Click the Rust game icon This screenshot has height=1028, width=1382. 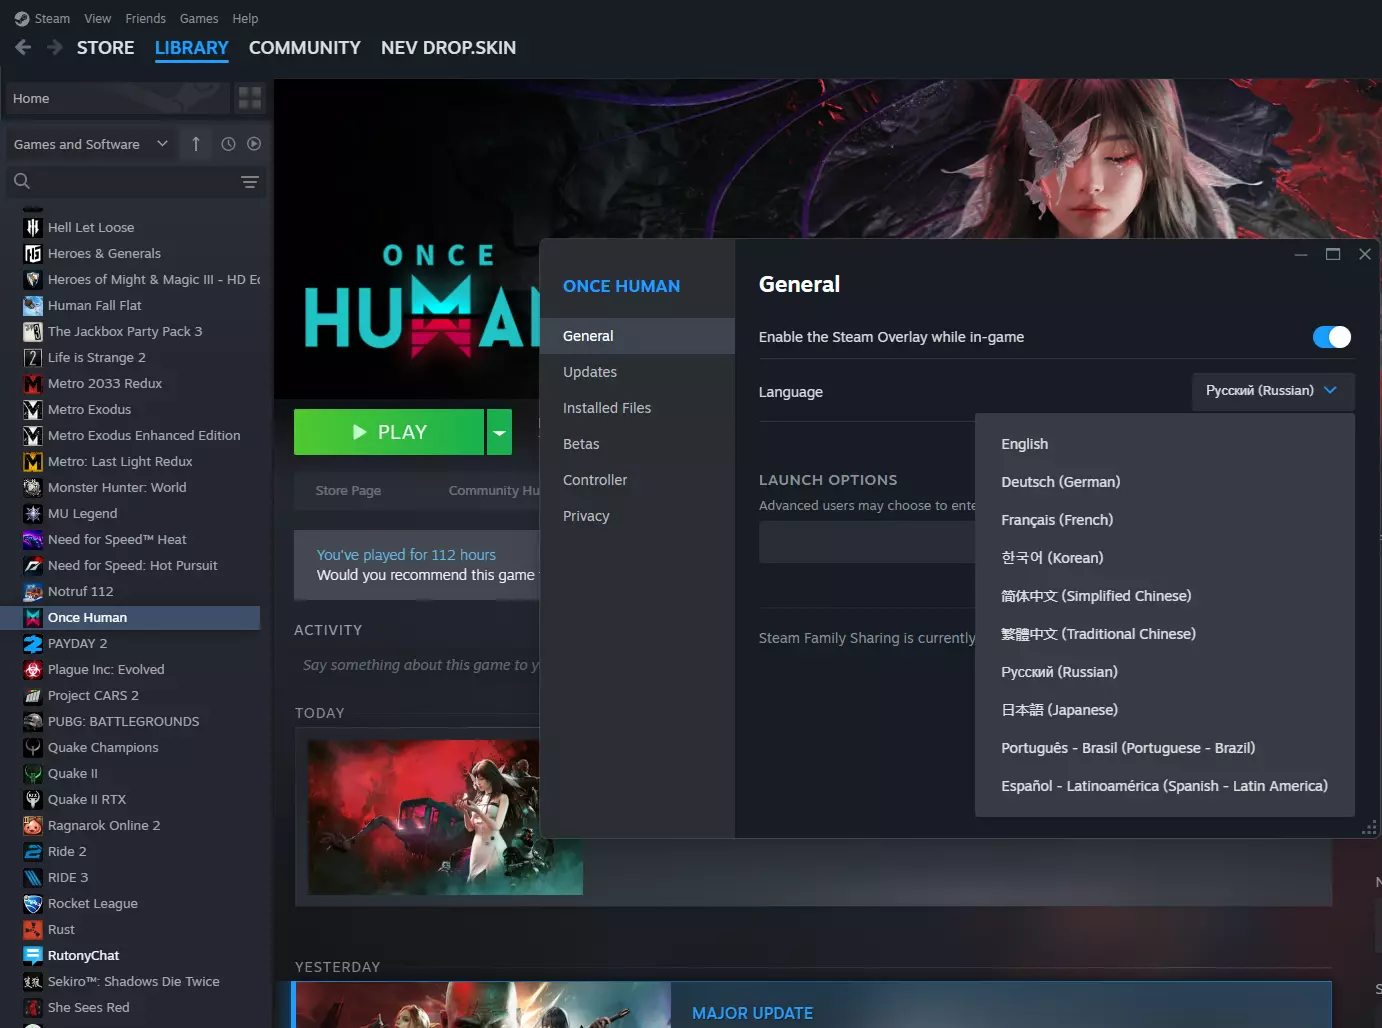pyautogui.click(x=33, y=929)
